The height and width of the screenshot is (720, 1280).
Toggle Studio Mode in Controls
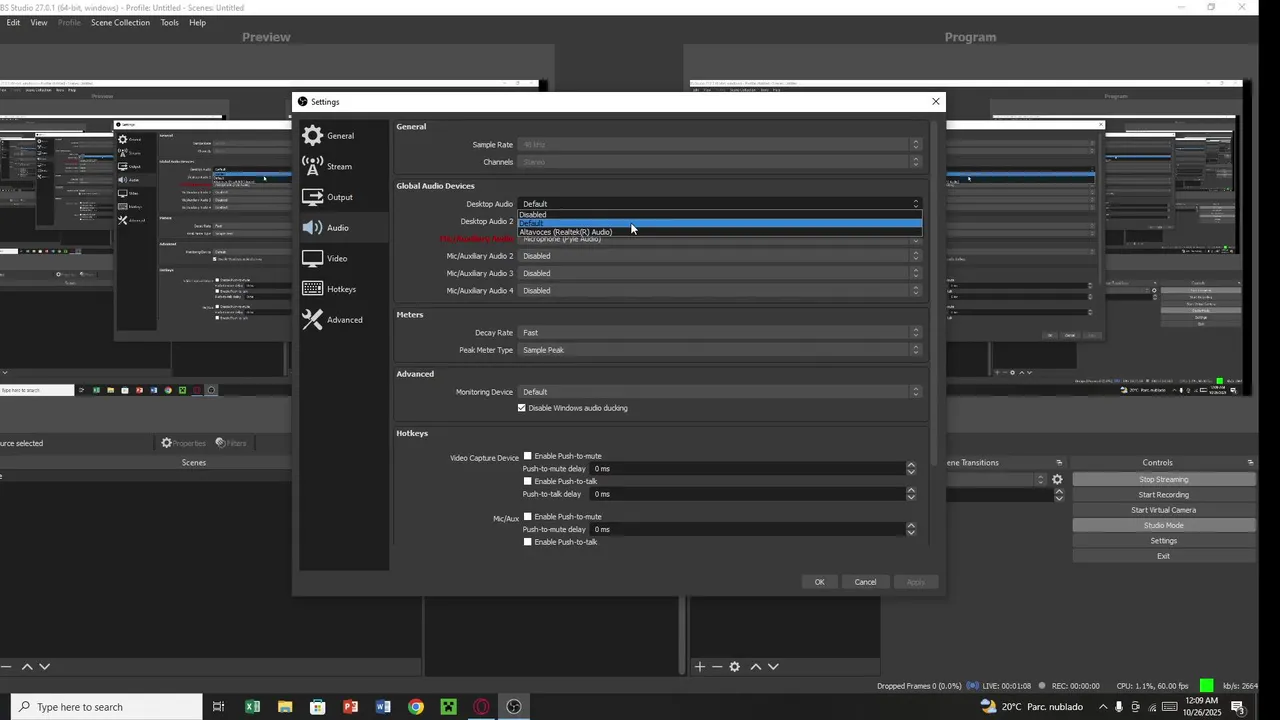[1163, 525]
